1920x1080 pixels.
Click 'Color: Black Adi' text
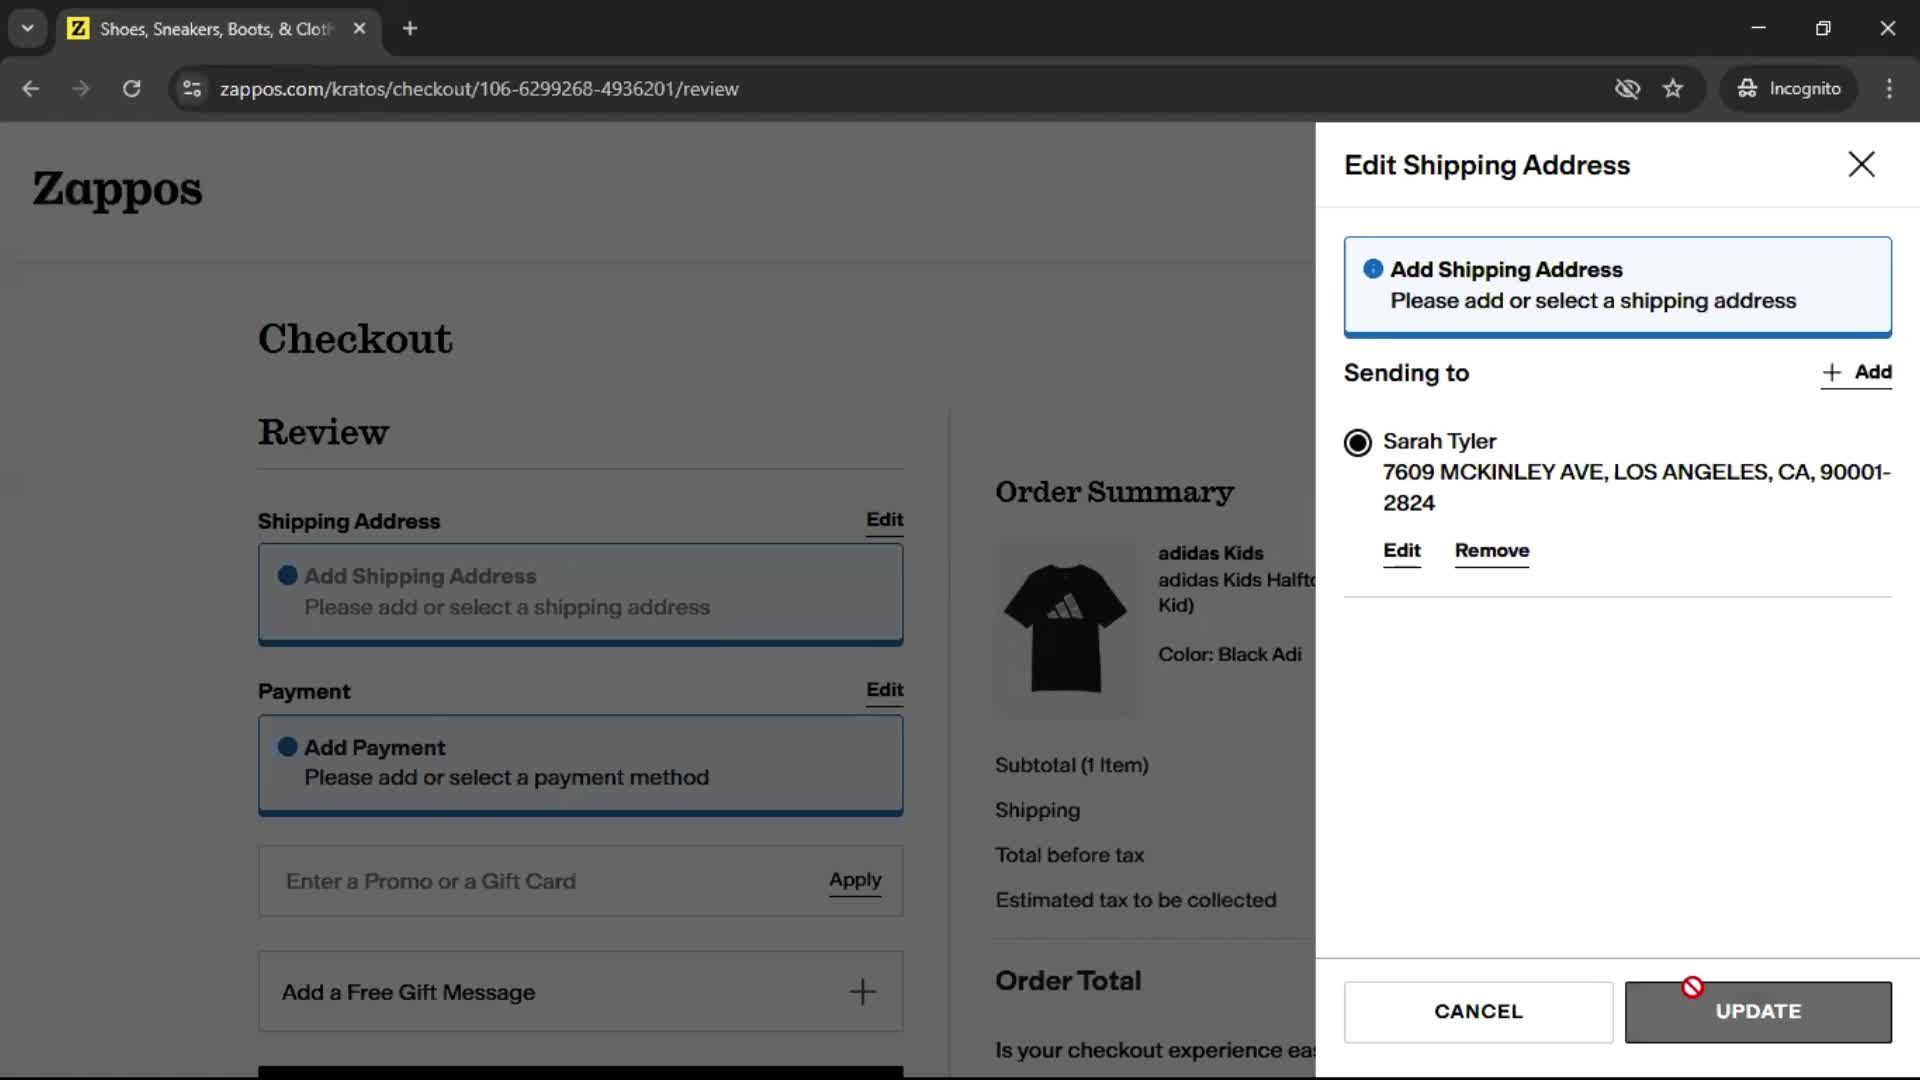pos(1229,655)
